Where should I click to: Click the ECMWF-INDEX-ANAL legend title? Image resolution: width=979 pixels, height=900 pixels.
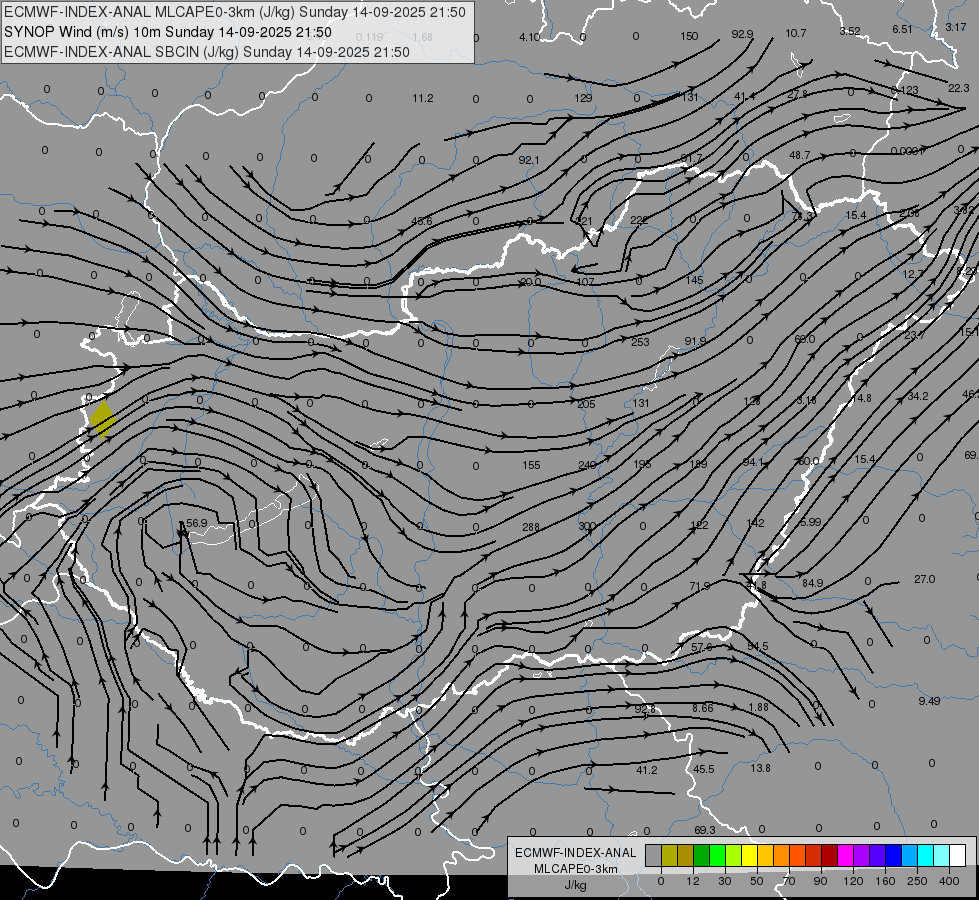coord(575,853)
